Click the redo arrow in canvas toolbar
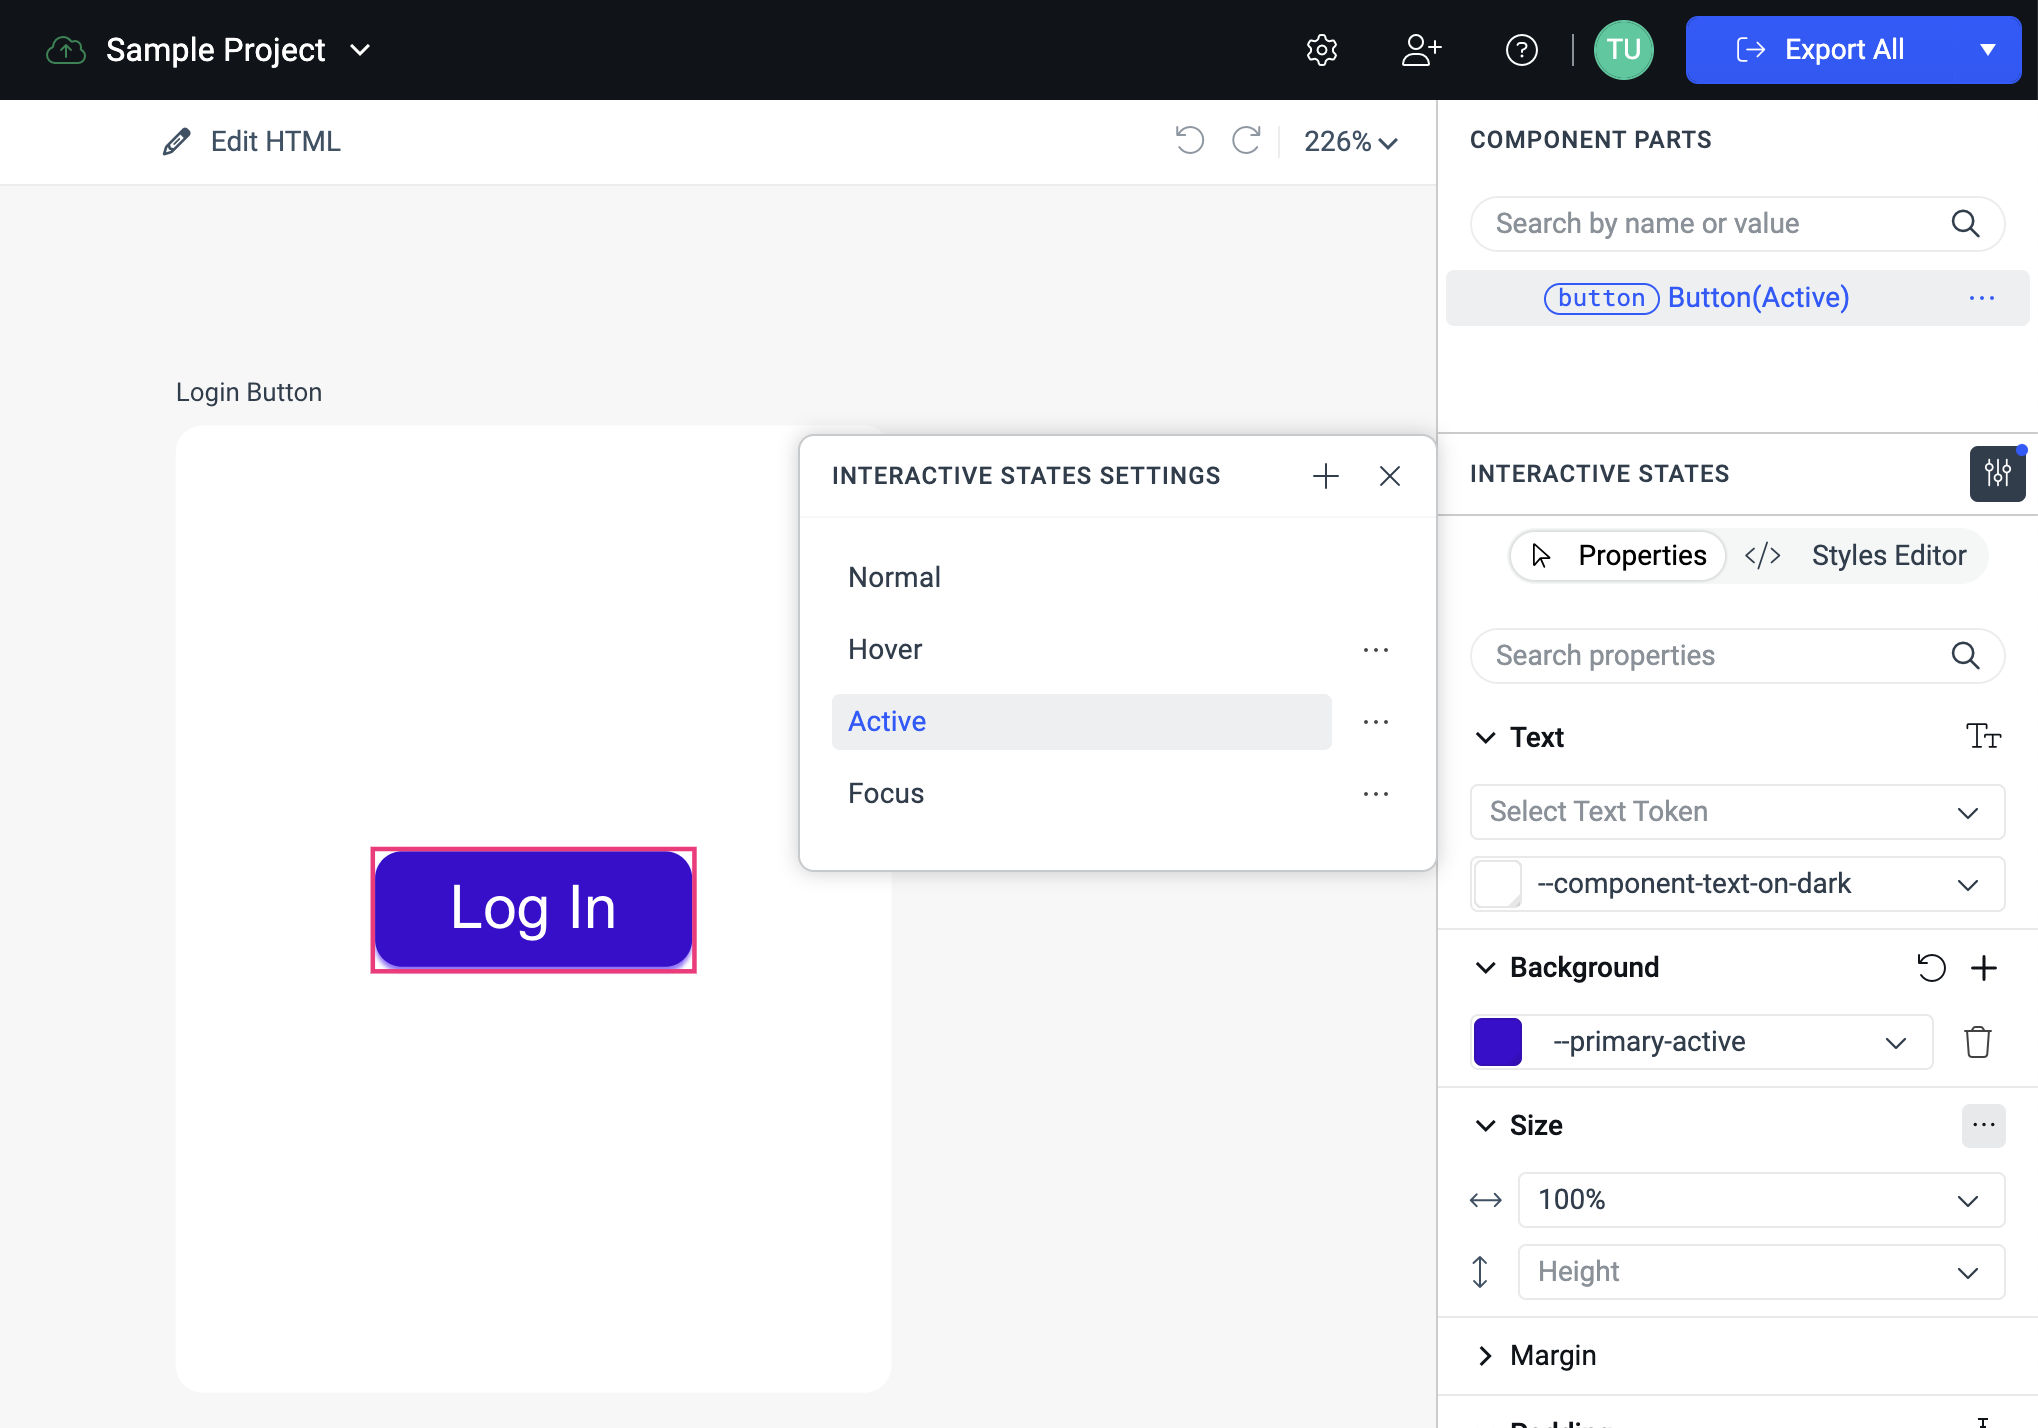Screen dimensions: 2038x1428 point(1246,140)
